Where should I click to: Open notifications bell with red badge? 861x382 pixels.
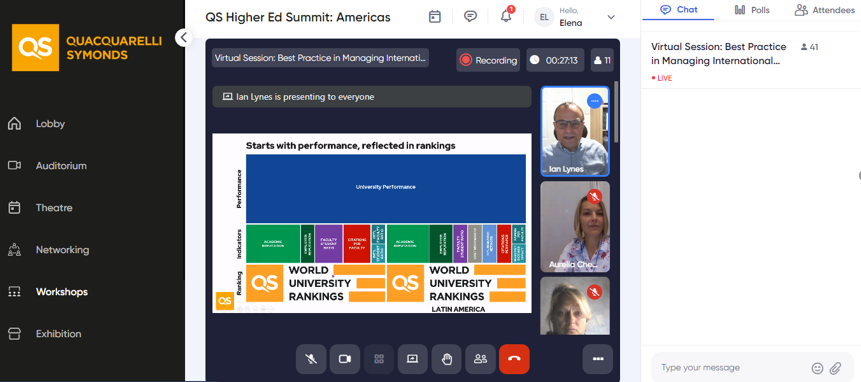click(x=506, y=16)
